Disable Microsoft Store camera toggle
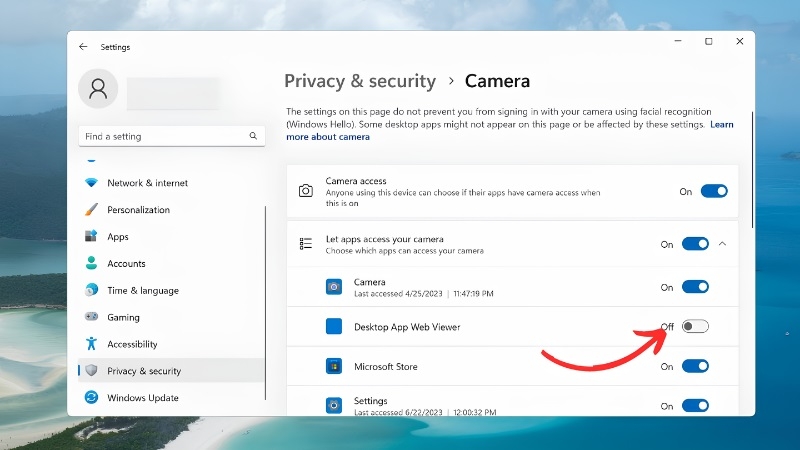This screenshot has height=450, width=800. point(695,366)
